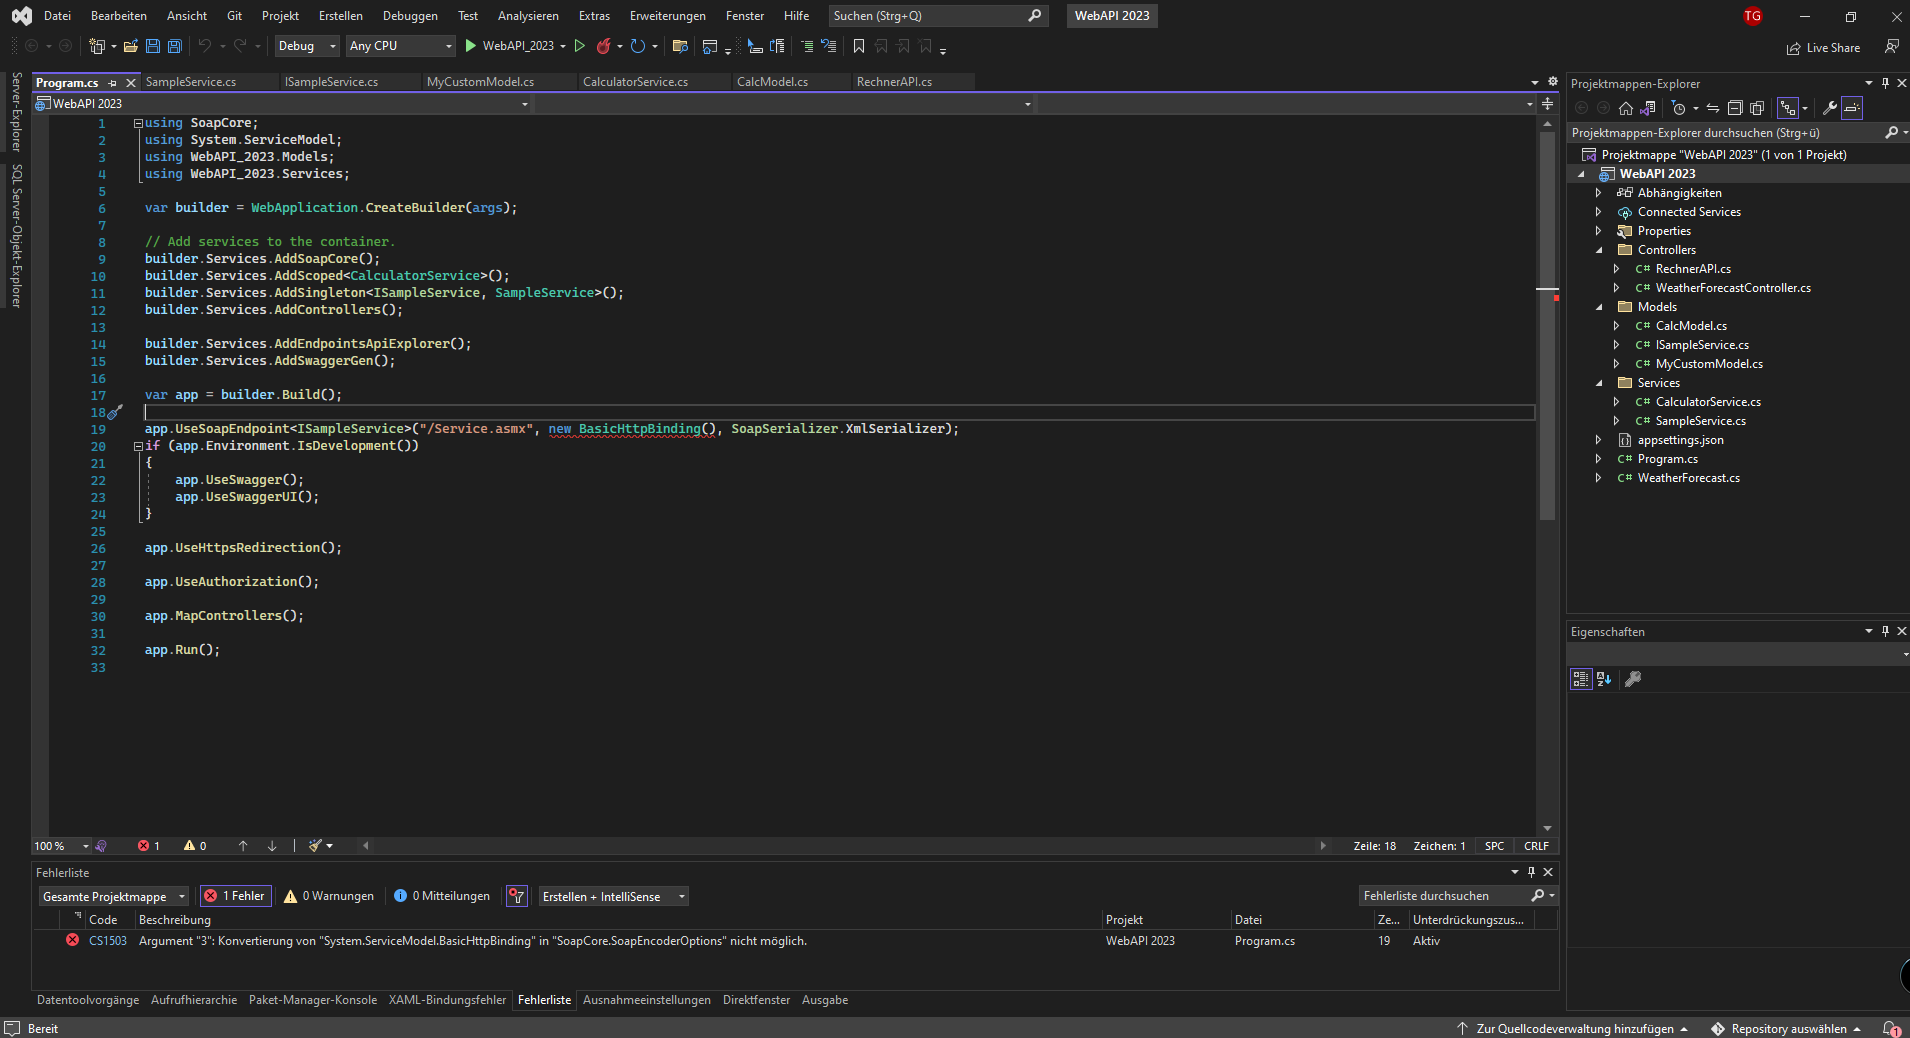Click the uncomment selected lines icon
Screen dimensions: 1910x1038
pyautogui.click(x=829, y=46)
